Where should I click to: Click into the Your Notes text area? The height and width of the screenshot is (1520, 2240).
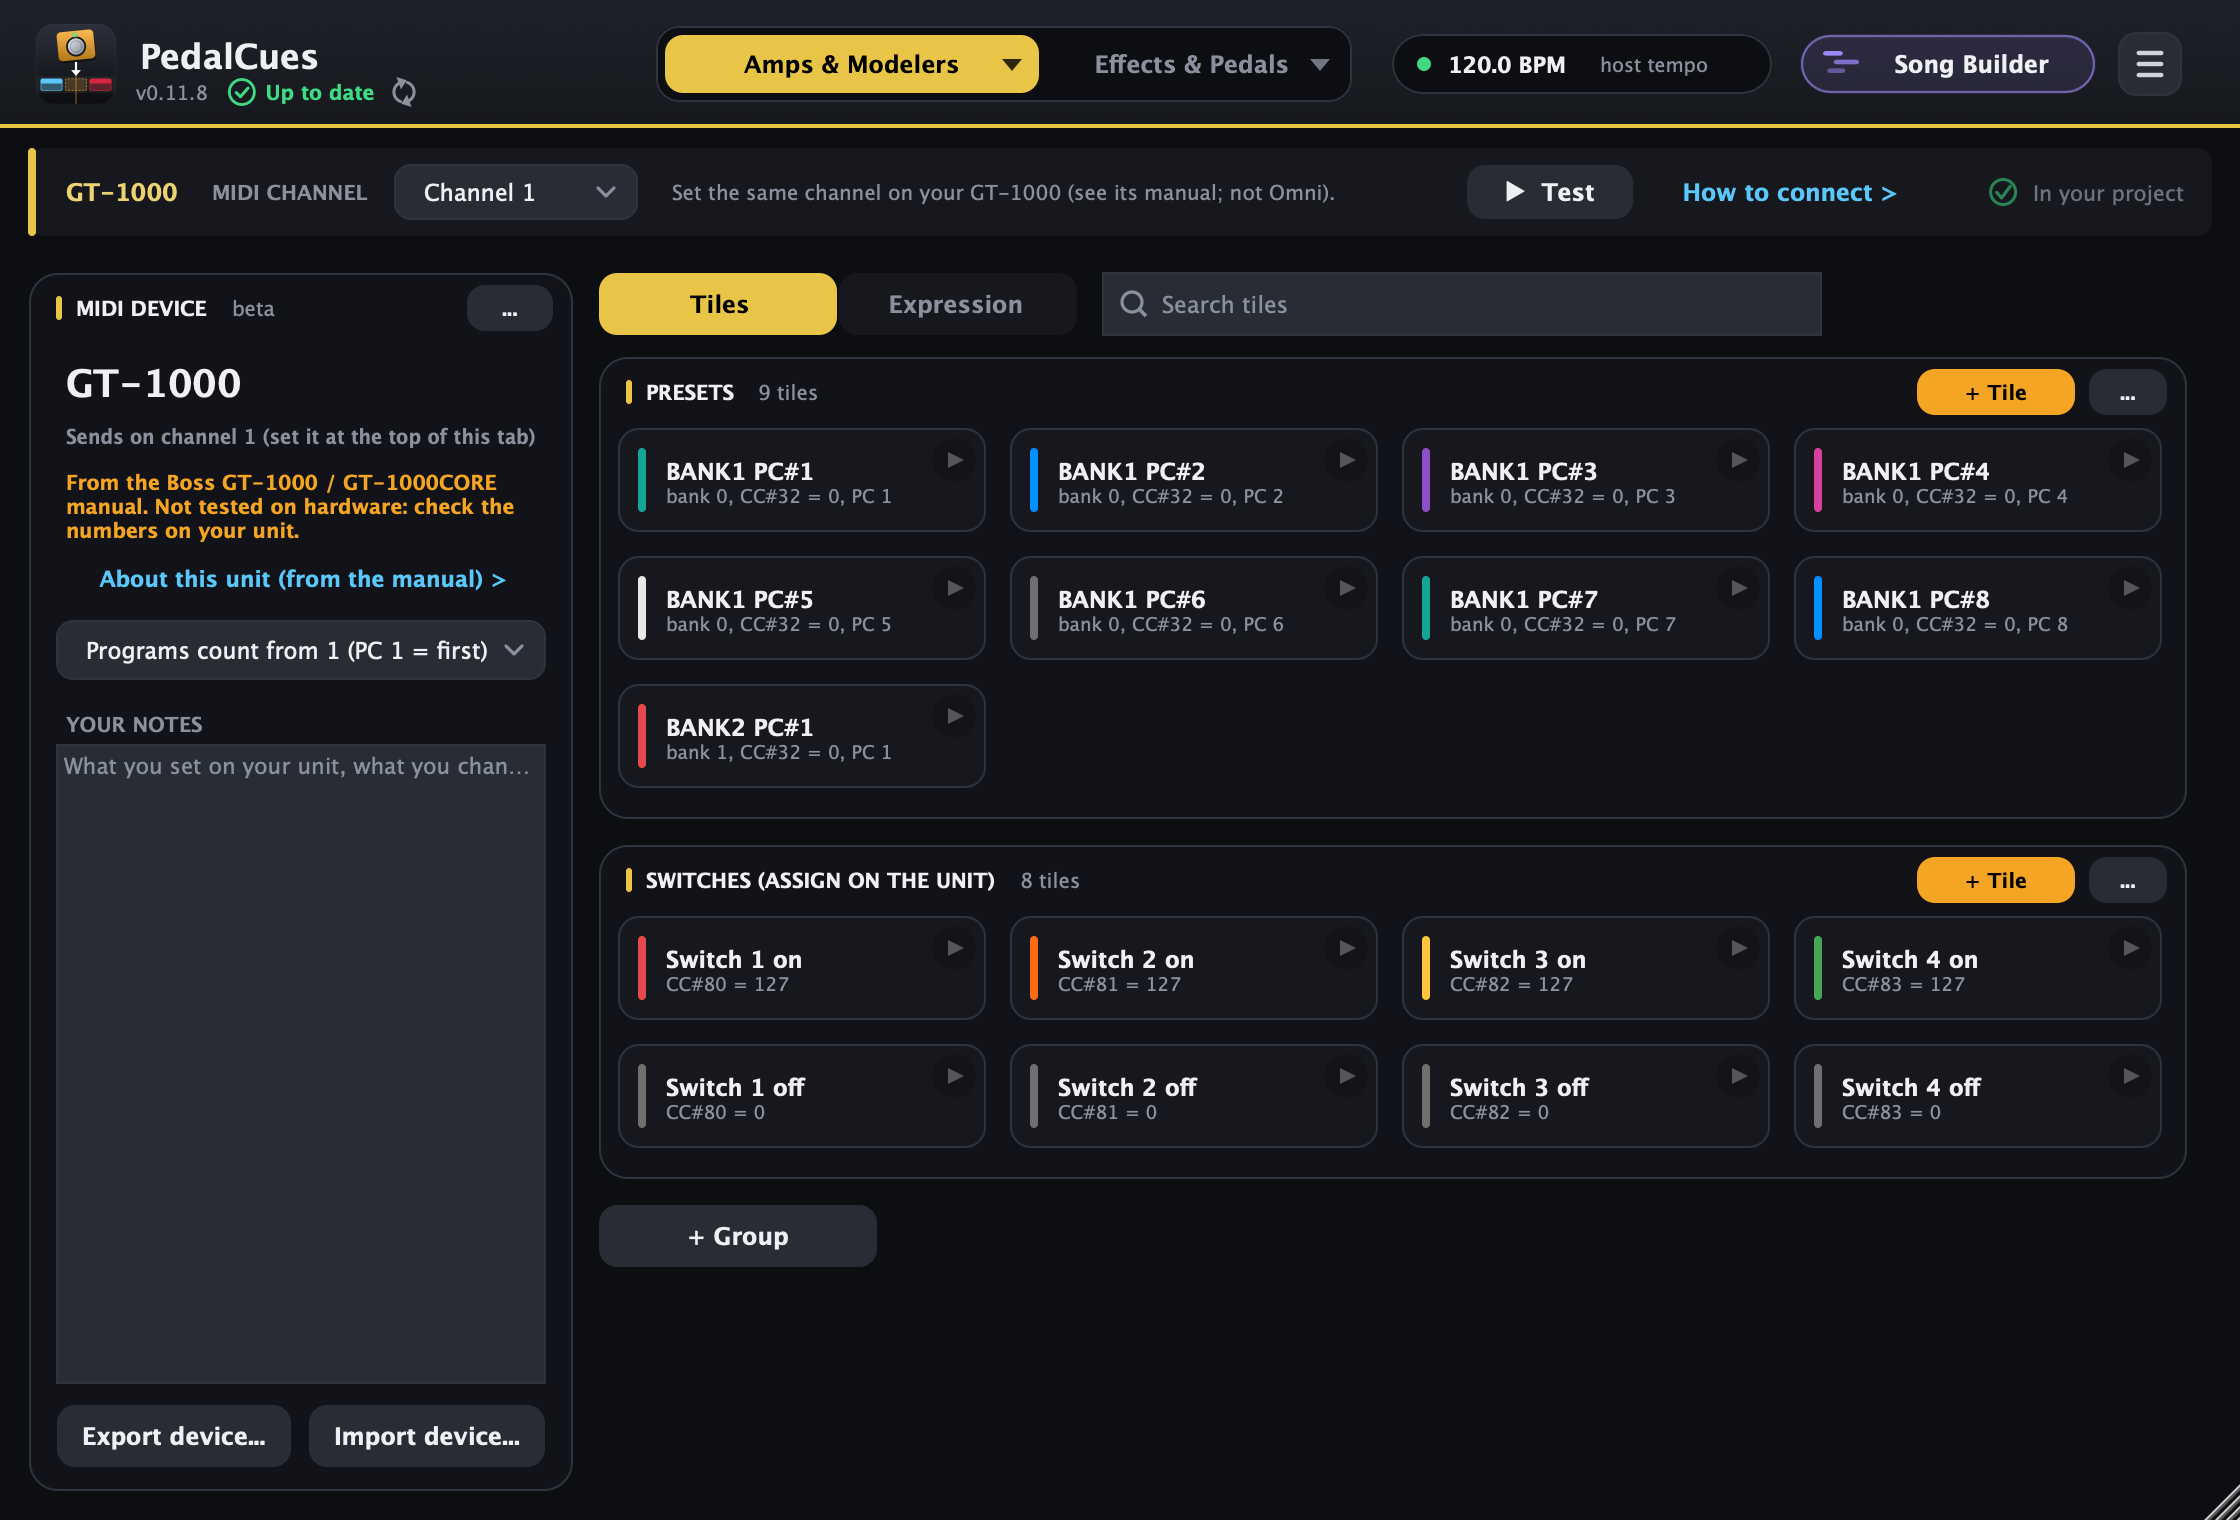pyautogui.click(x=301, y=1064)
